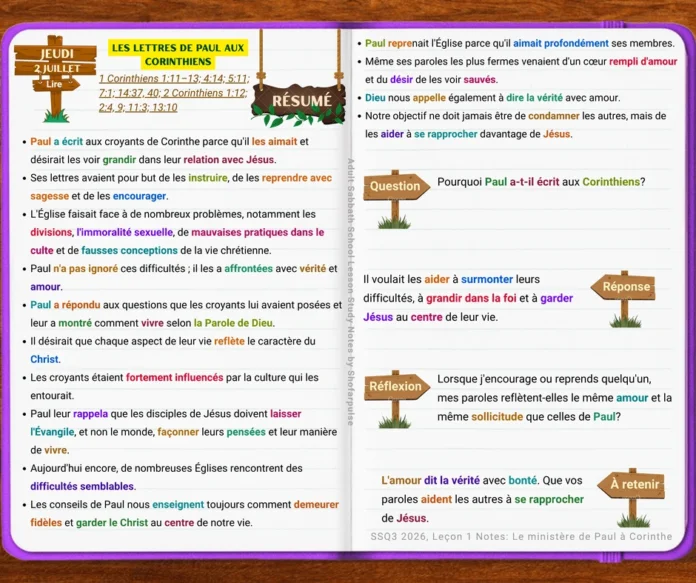The image size is (696, 583).
Task: Select the Question signpost icon
Action: click(x=396, y=199)
